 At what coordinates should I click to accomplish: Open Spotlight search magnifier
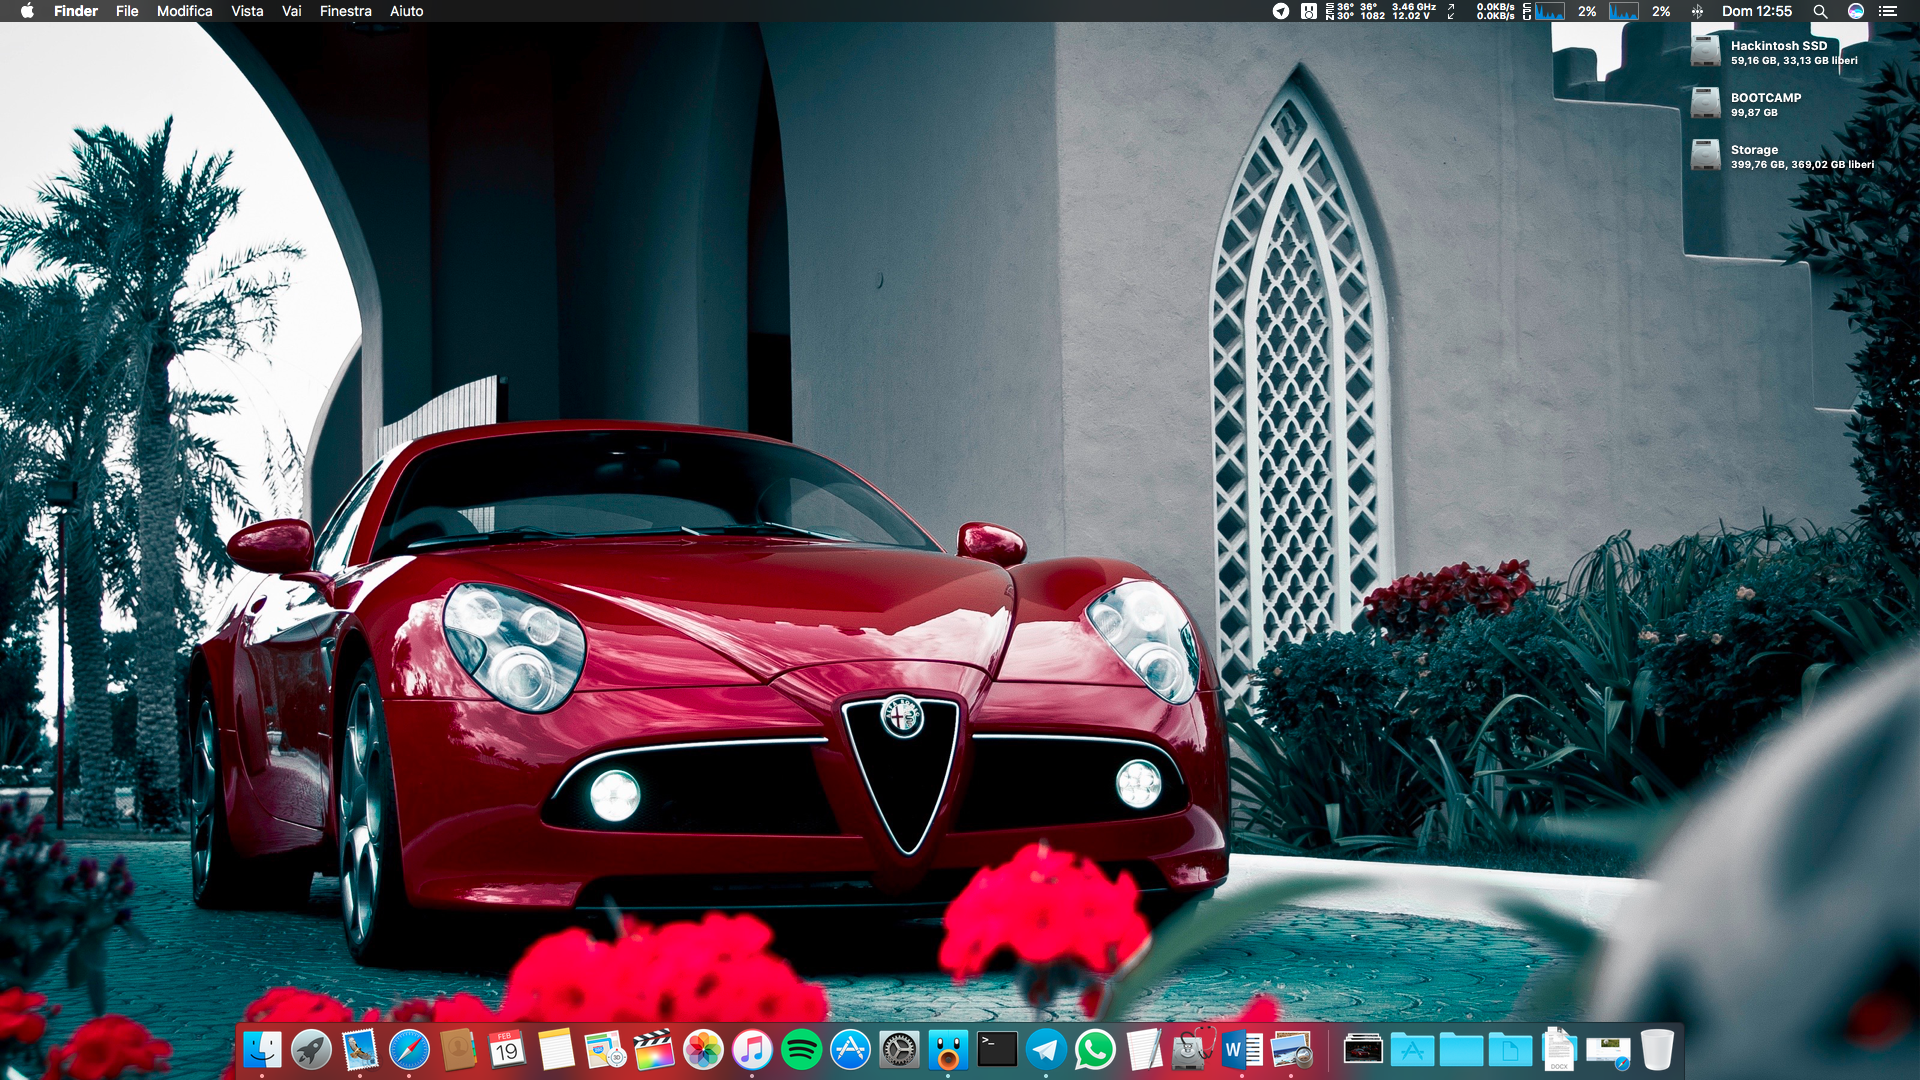(1820, 11)
